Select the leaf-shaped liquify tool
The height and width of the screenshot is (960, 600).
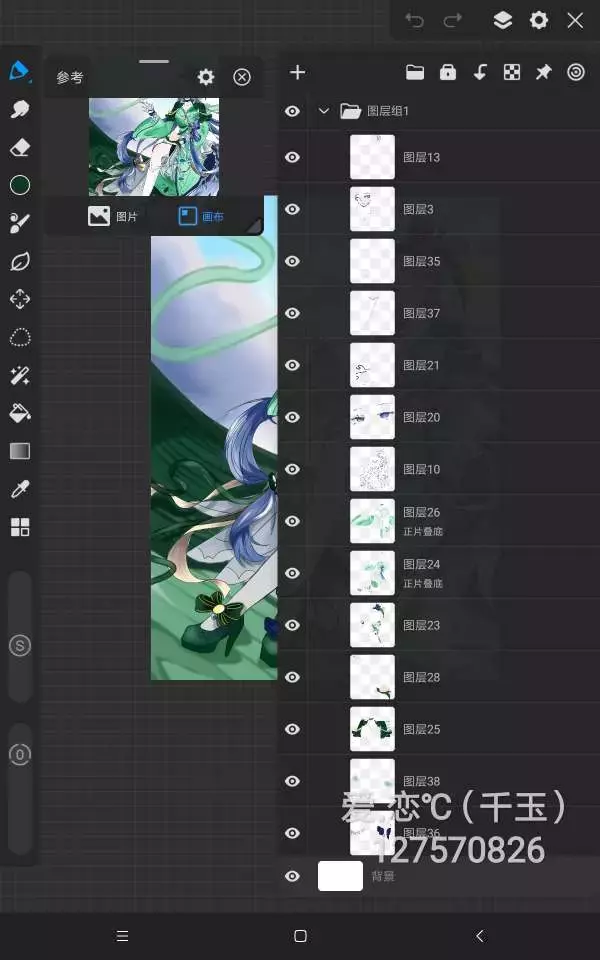coord(20,261)
